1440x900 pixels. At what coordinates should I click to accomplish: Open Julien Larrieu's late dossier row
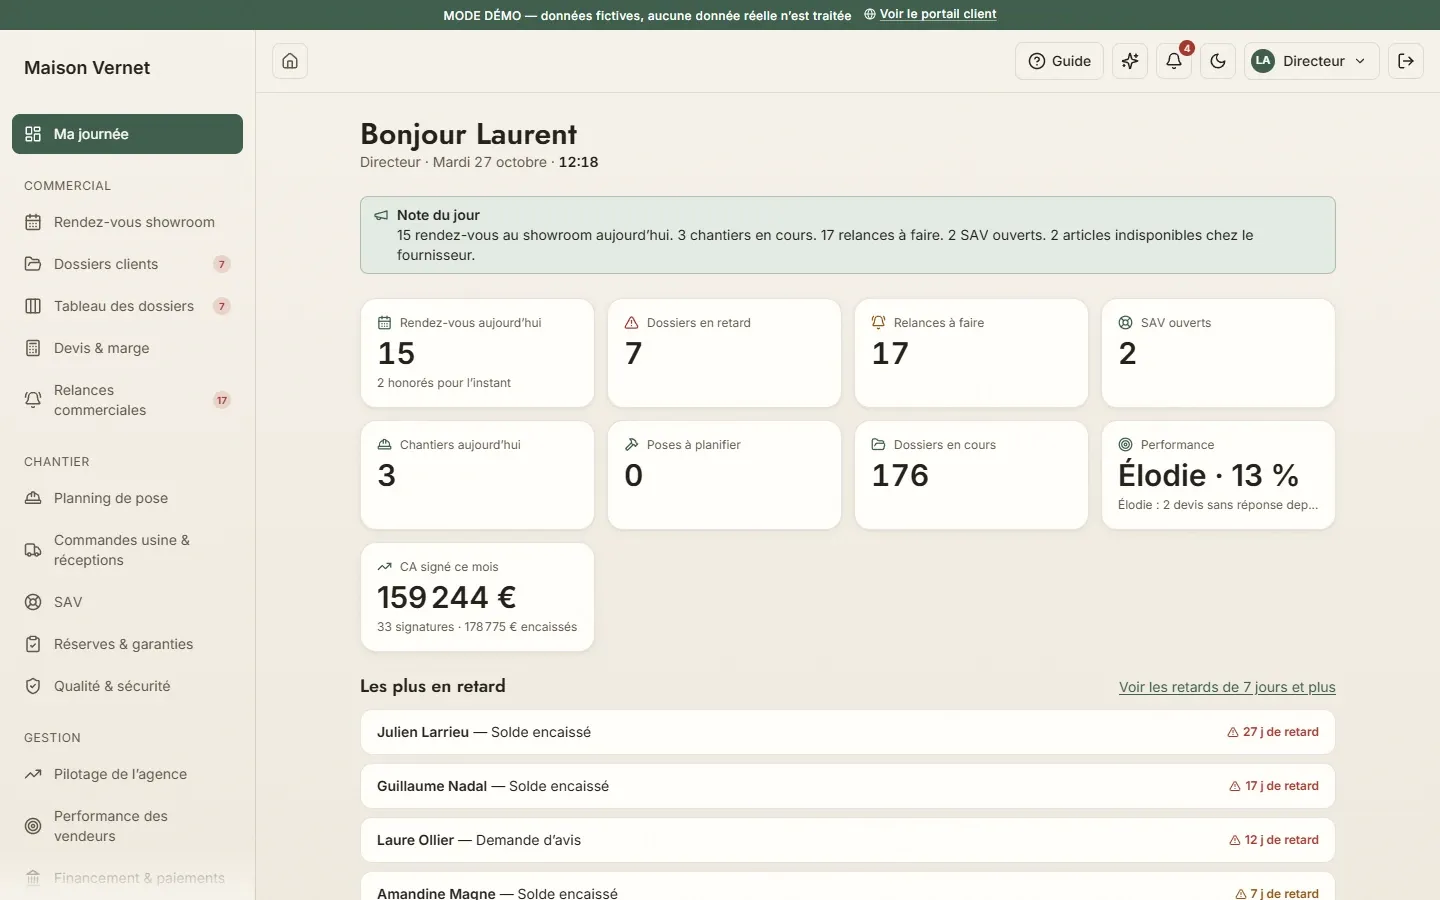(x=848, y=732)
